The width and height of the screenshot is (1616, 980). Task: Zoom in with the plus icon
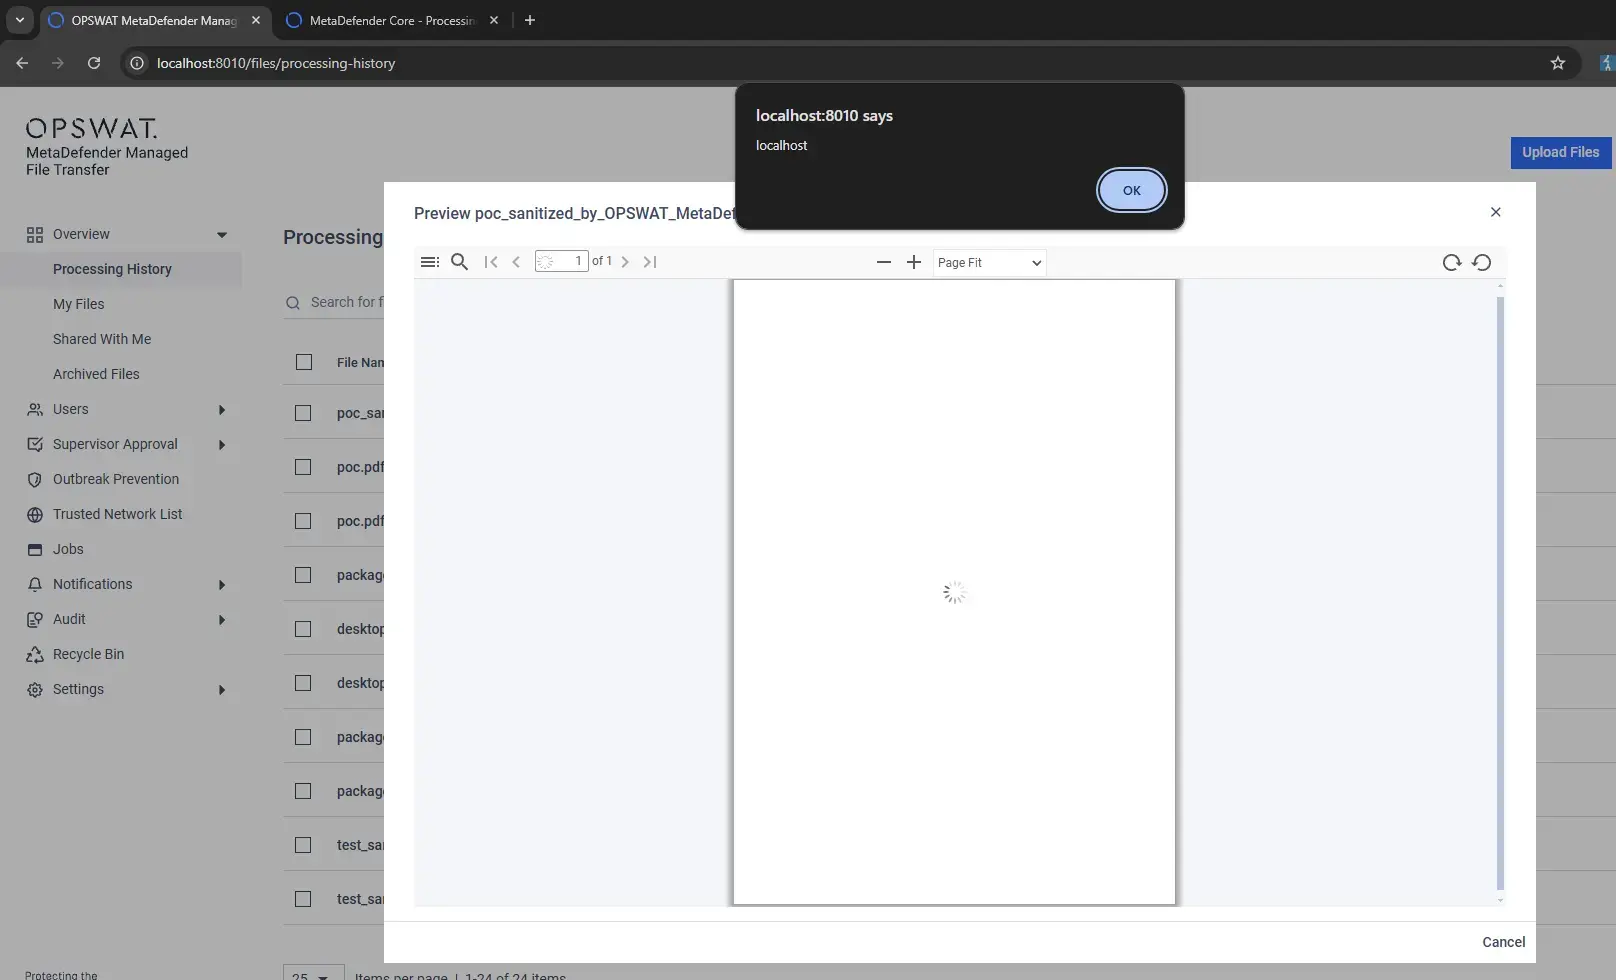913,262
